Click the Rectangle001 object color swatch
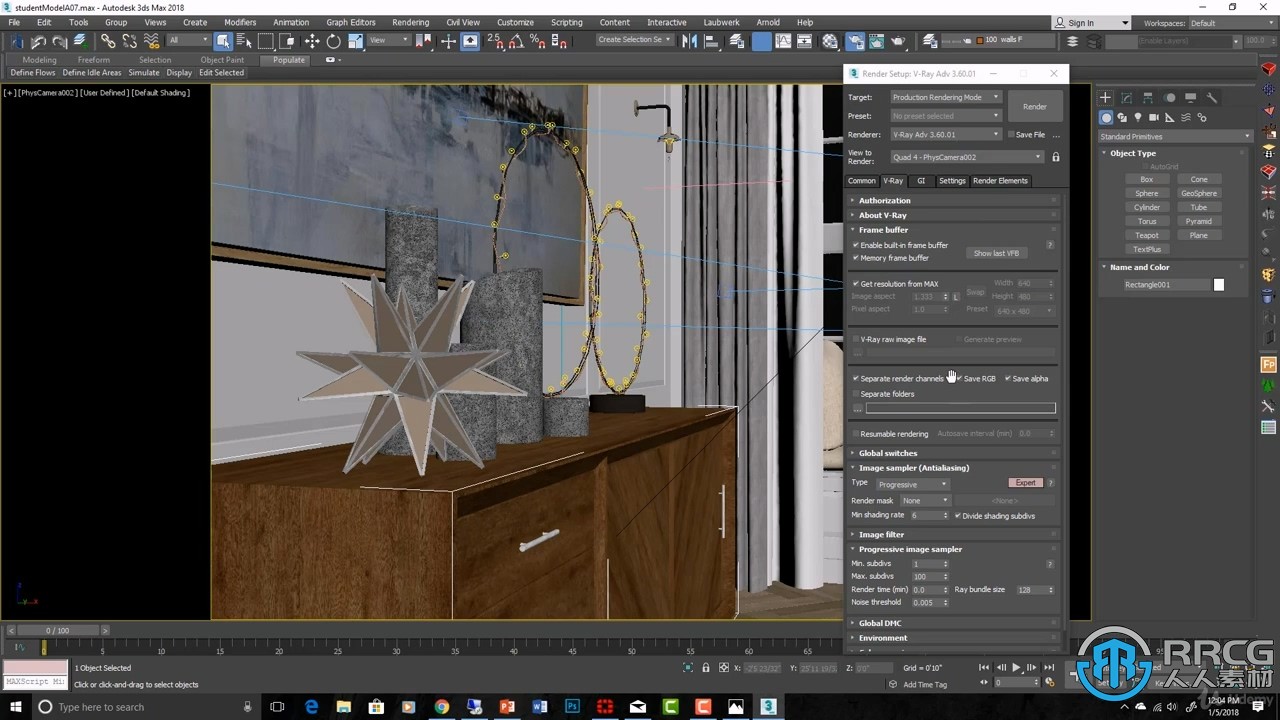The image size is (1280, 720). coord(1219,285)
